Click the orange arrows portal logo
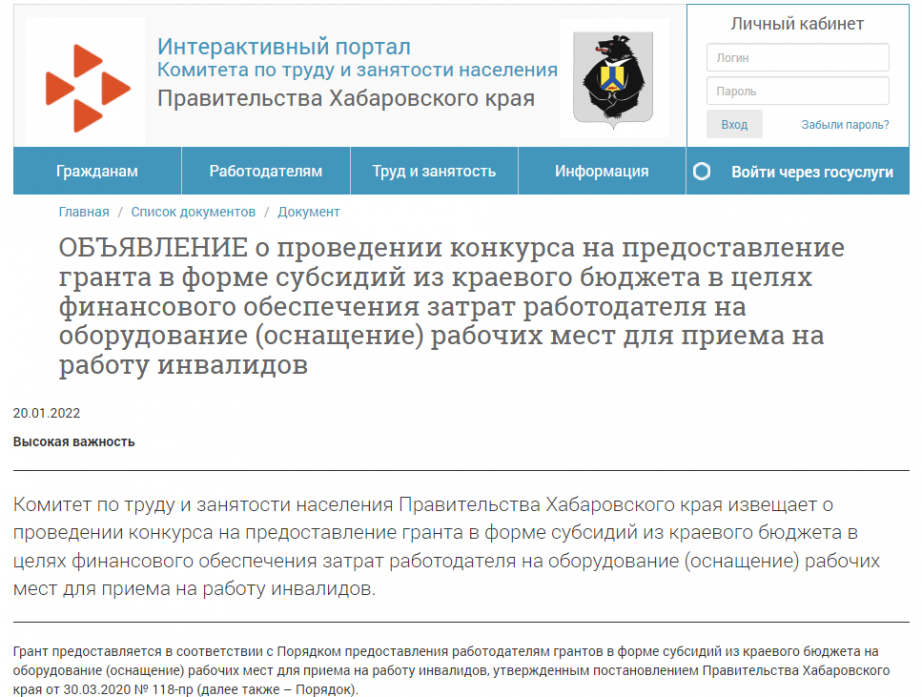 point(87,88)
